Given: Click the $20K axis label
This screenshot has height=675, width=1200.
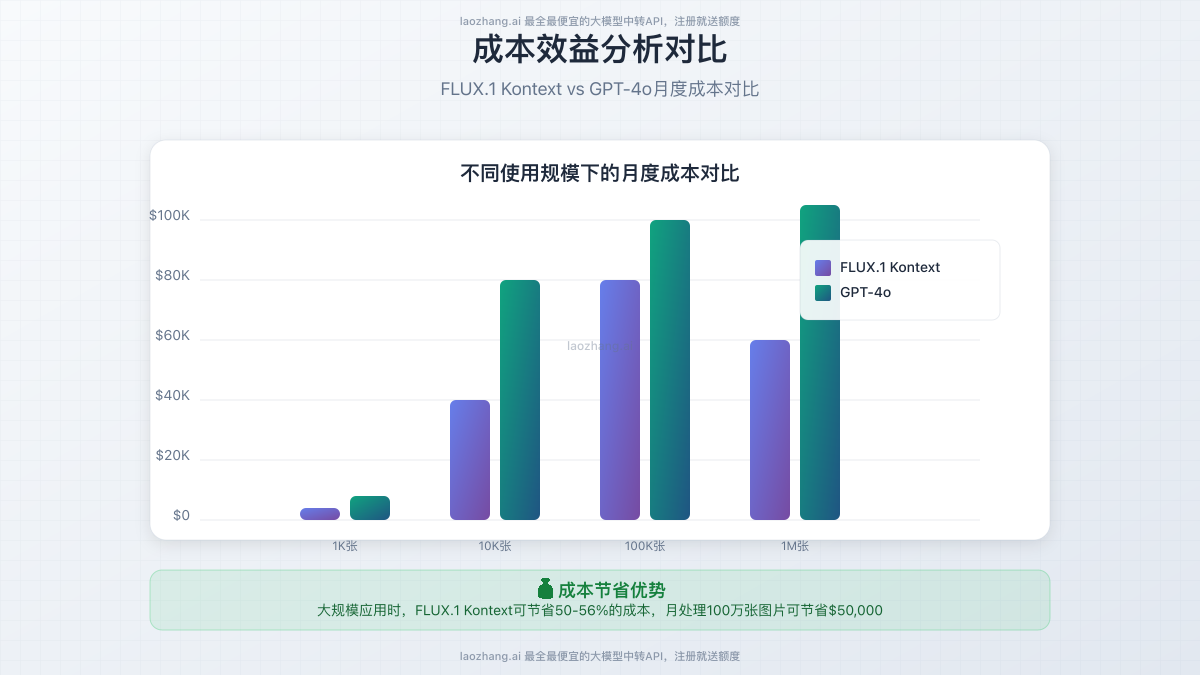Looking at the screenshot, I should coord(172,456).
